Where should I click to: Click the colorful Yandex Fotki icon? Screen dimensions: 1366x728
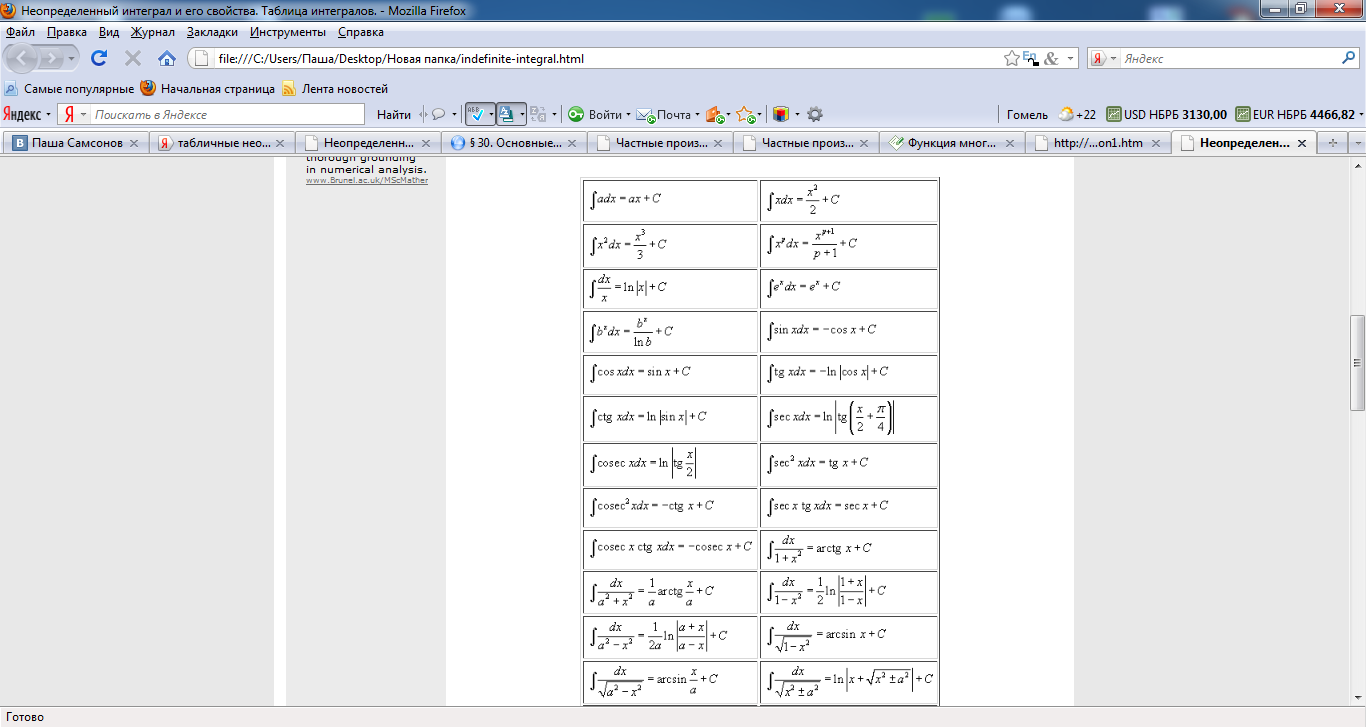point(781,114)
